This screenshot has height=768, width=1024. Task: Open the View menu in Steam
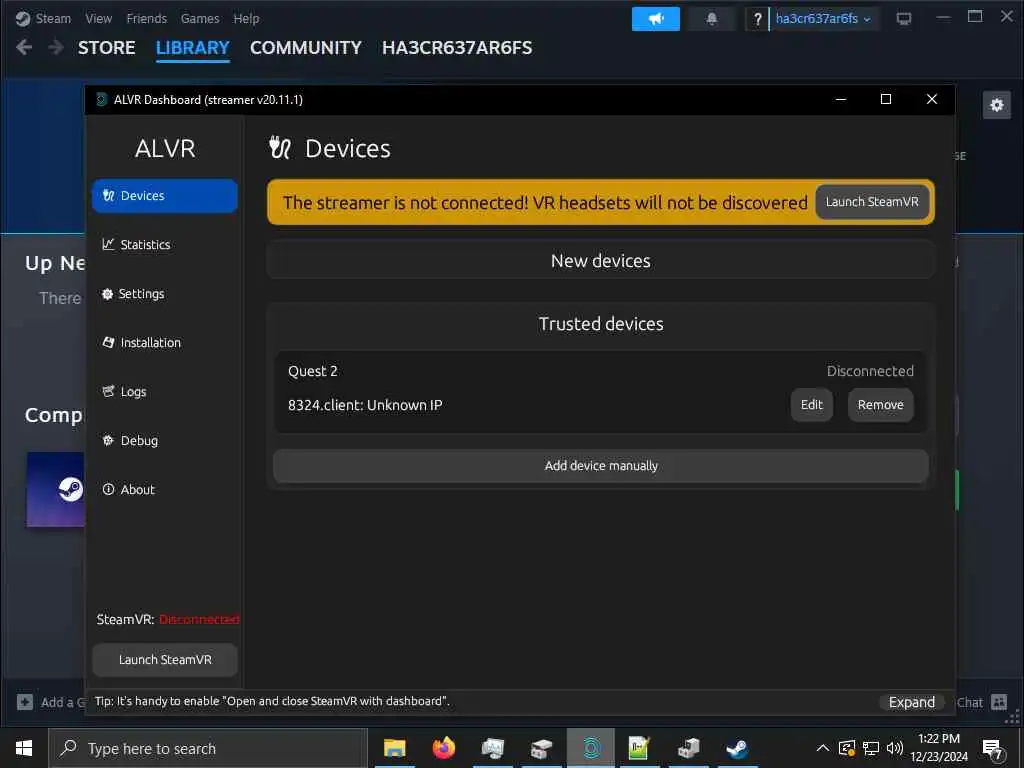pyautogui.click(x=99, y=18)
